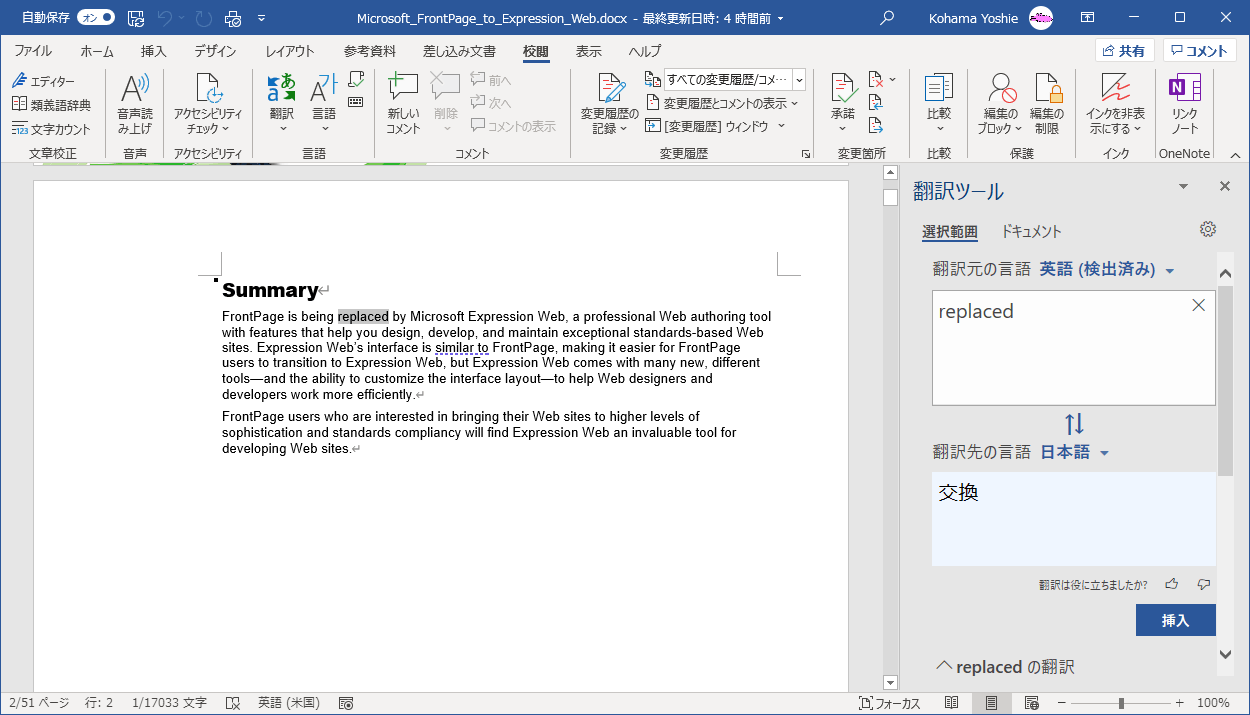1250x715 pixels.
Task: Click the translator pane scrollbar
Action: 1225,380
